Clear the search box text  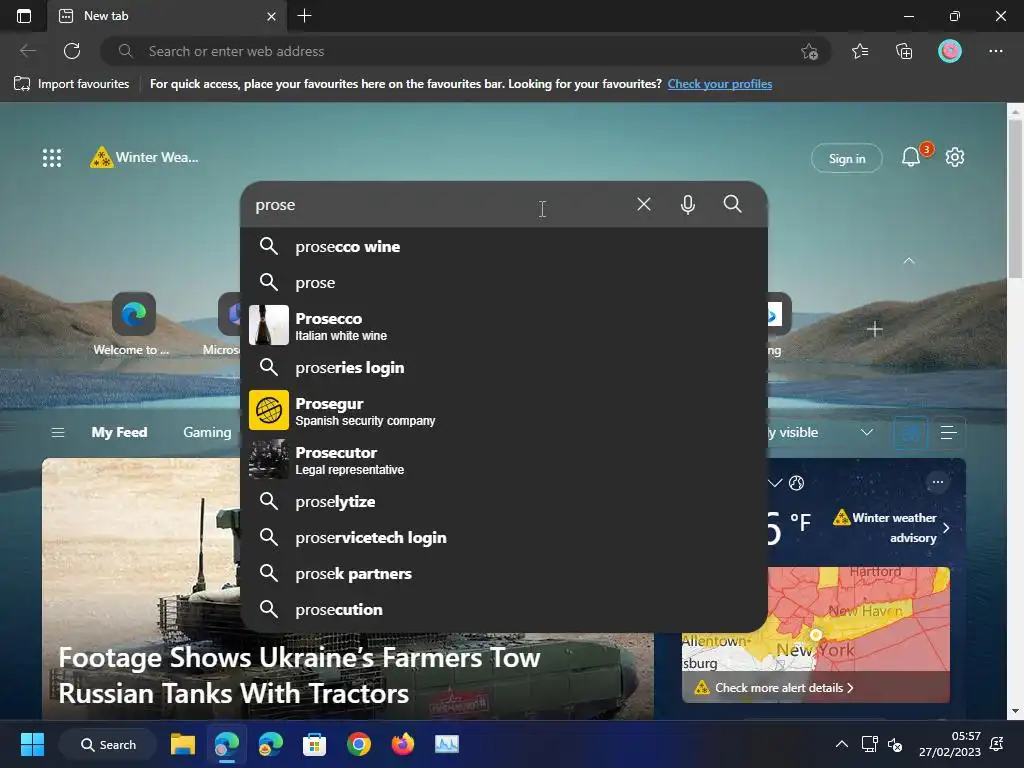tap(643, 204)
